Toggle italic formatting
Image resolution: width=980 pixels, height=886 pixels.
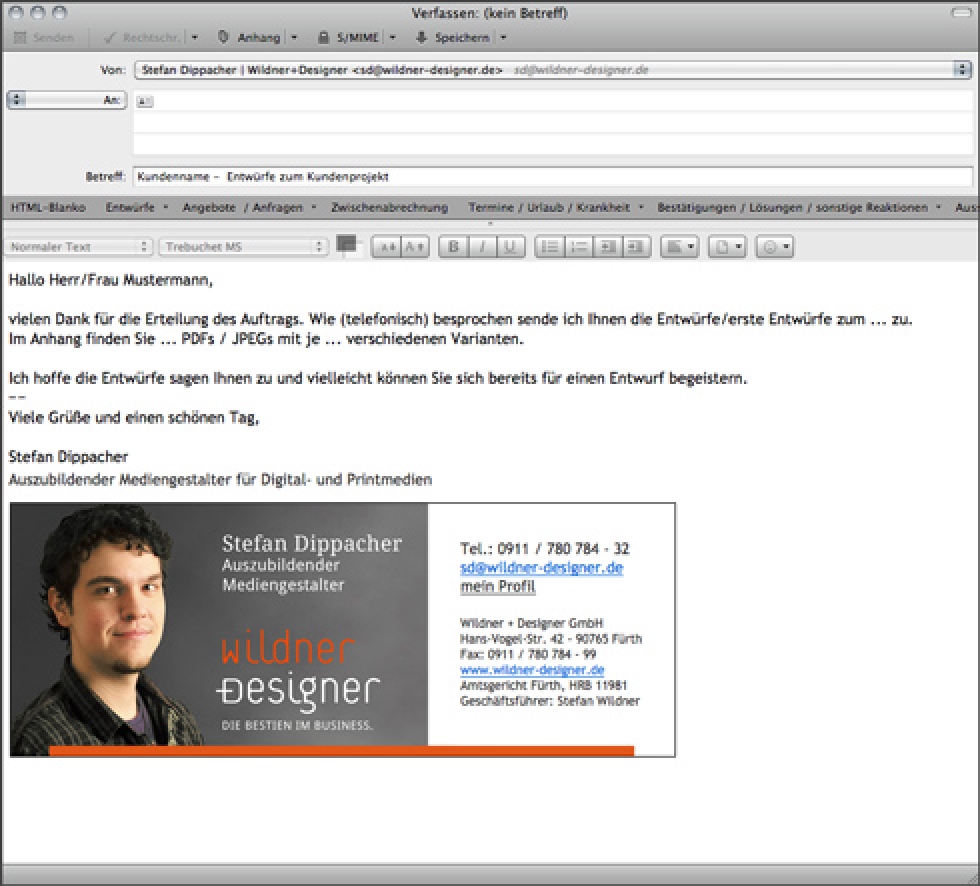[481, 246]
